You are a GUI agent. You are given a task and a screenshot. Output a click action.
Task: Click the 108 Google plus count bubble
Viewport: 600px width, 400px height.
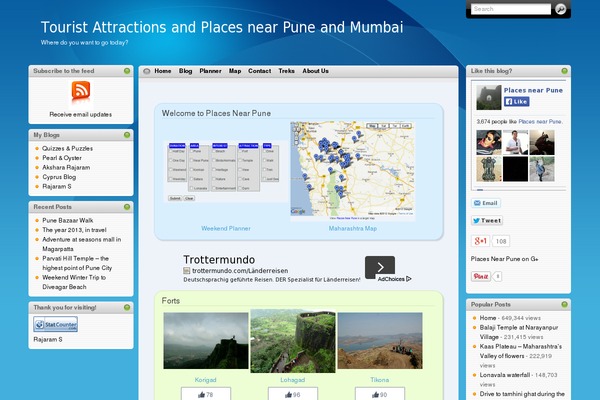point(501,241)
